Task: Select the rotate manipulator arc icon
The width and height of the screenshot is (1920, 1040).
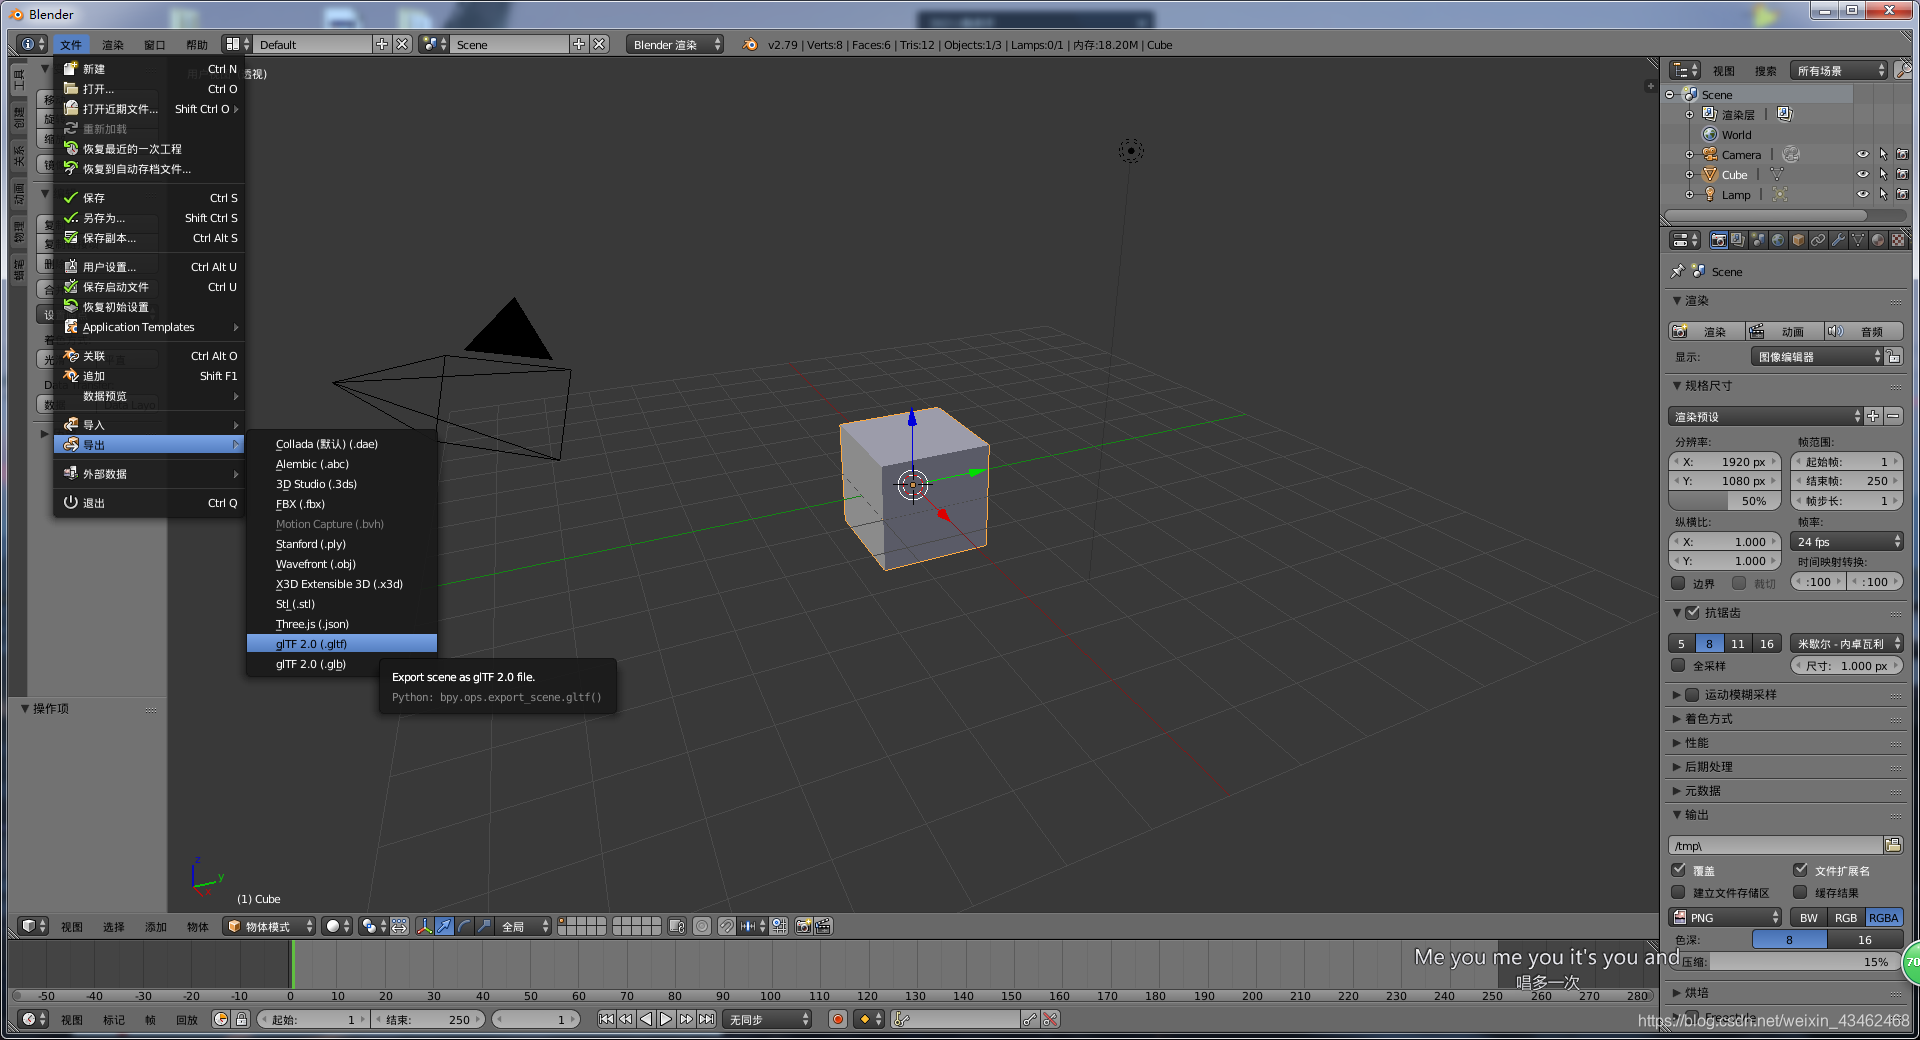Action: (x=464, y=926)
